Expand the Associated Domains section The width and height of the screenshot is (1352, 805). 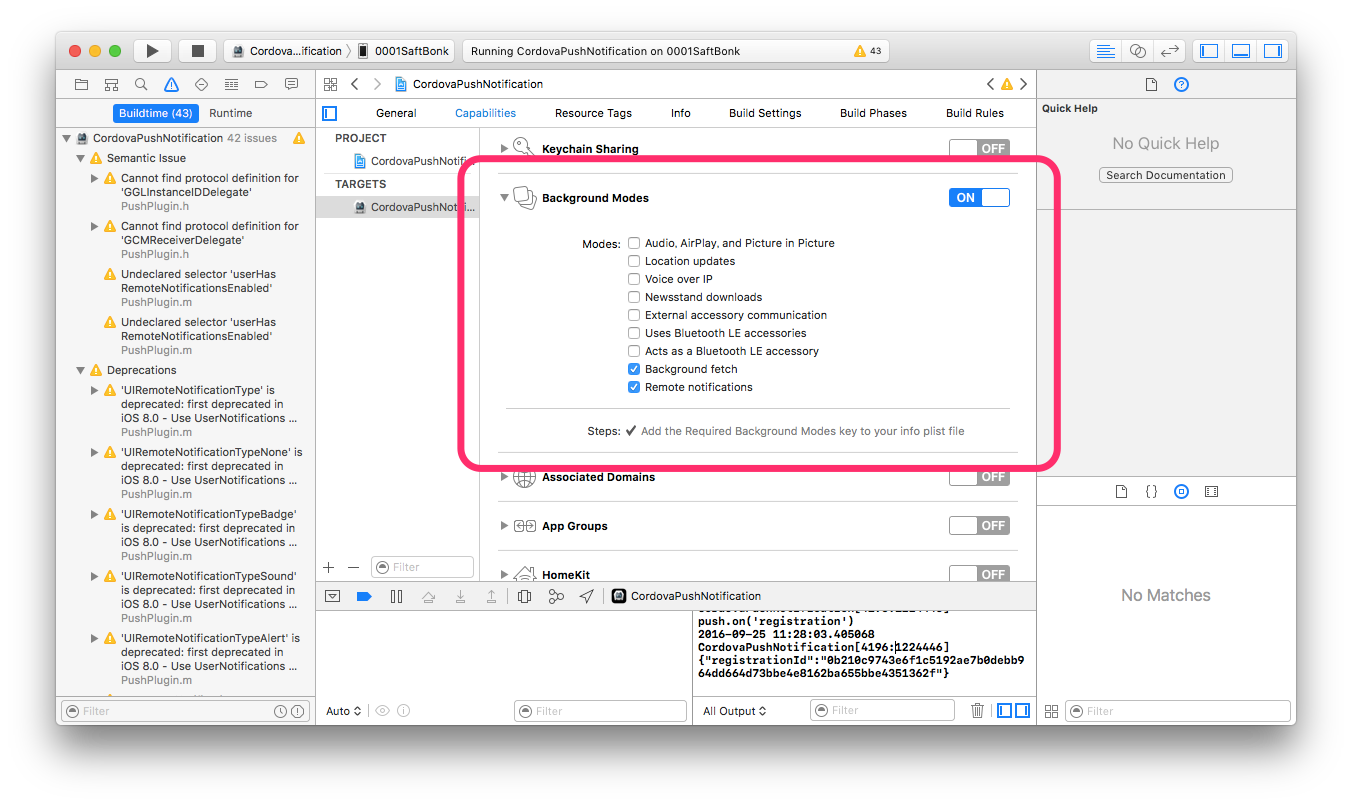tap(504, 477)
